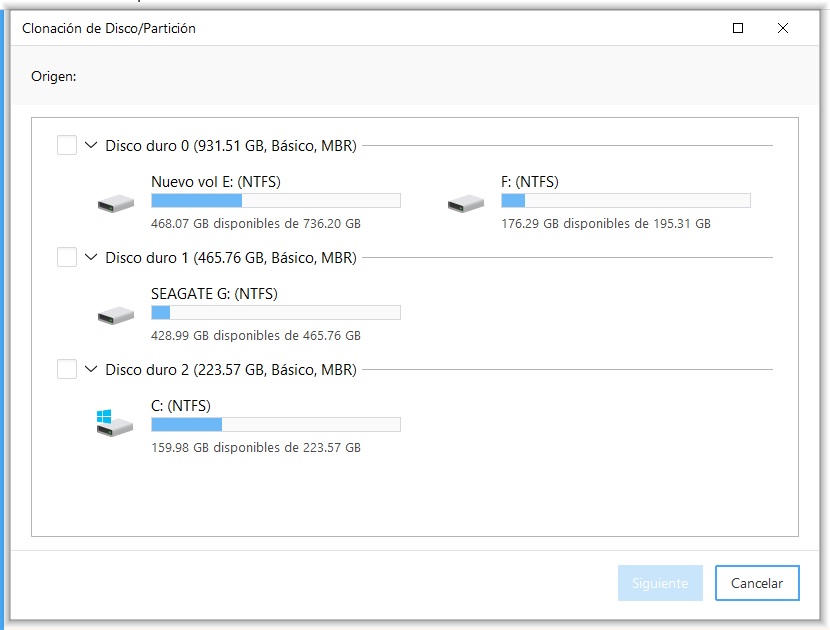
Task: Maximize the Clonación de Disco window
Action: tap(738, 29)
